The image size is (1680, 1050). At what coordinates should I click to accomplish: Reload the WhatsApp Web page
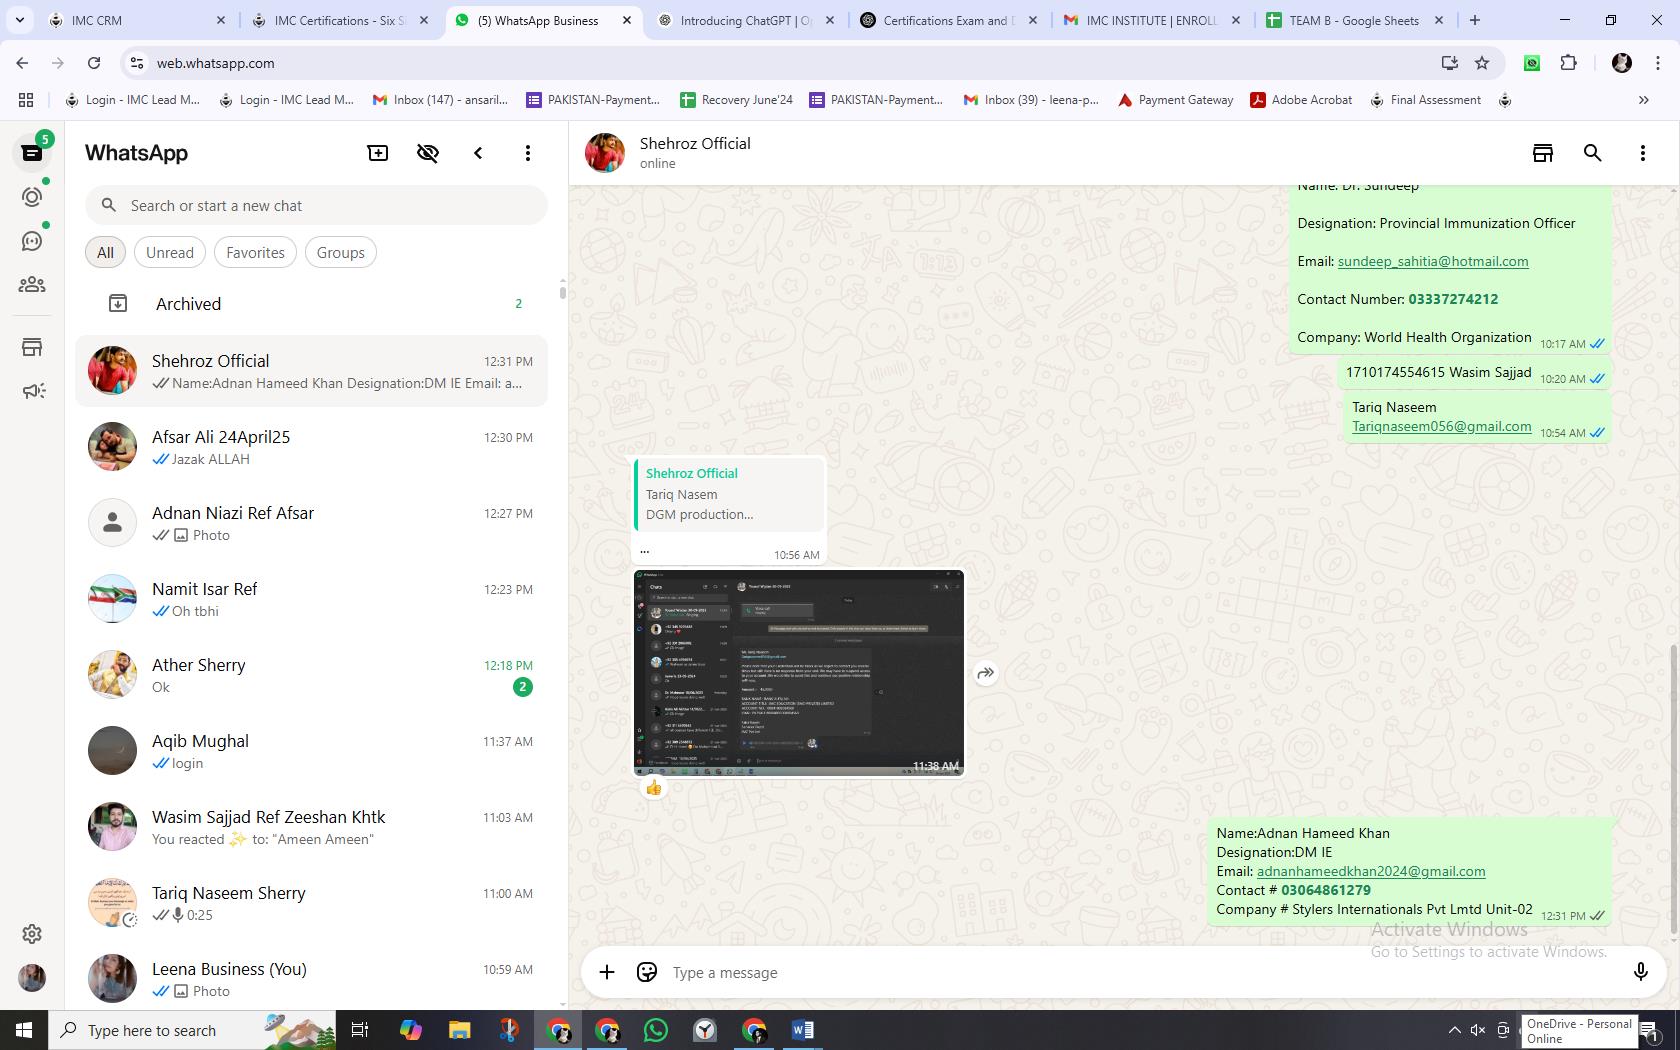(x=94, y=63)
